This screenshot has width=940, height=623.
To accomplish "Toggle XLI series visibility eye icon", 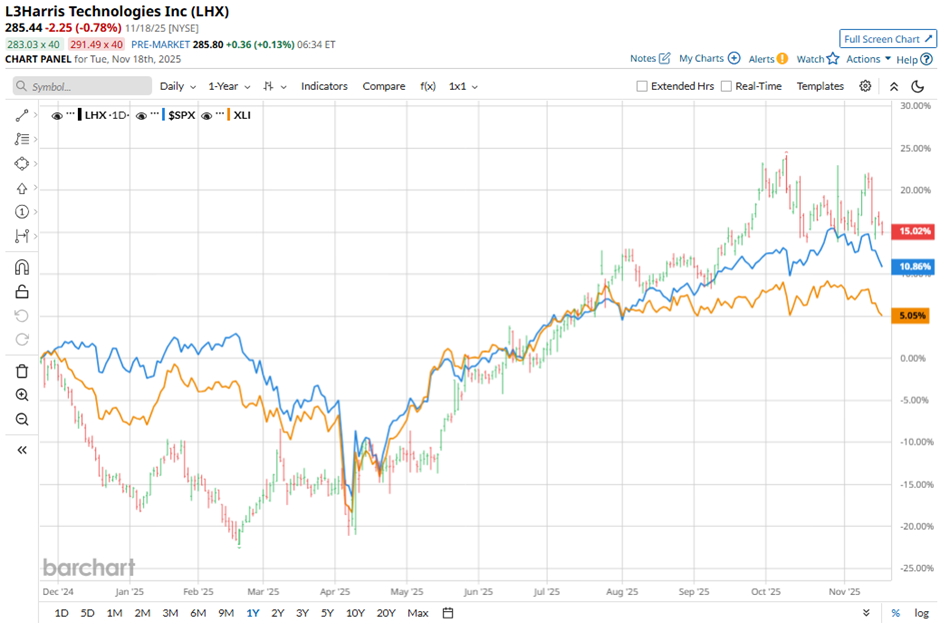I will pyautogui.click(x=207, y=116).
